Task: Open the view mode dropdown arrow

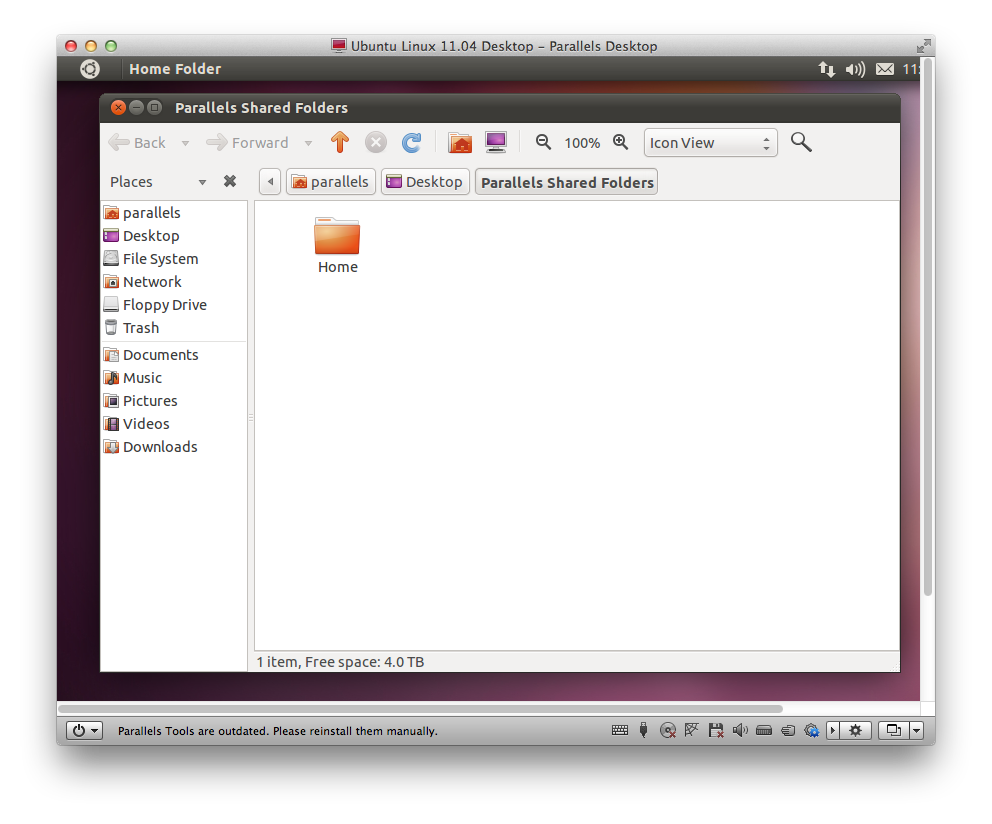Action: point(917,730)
